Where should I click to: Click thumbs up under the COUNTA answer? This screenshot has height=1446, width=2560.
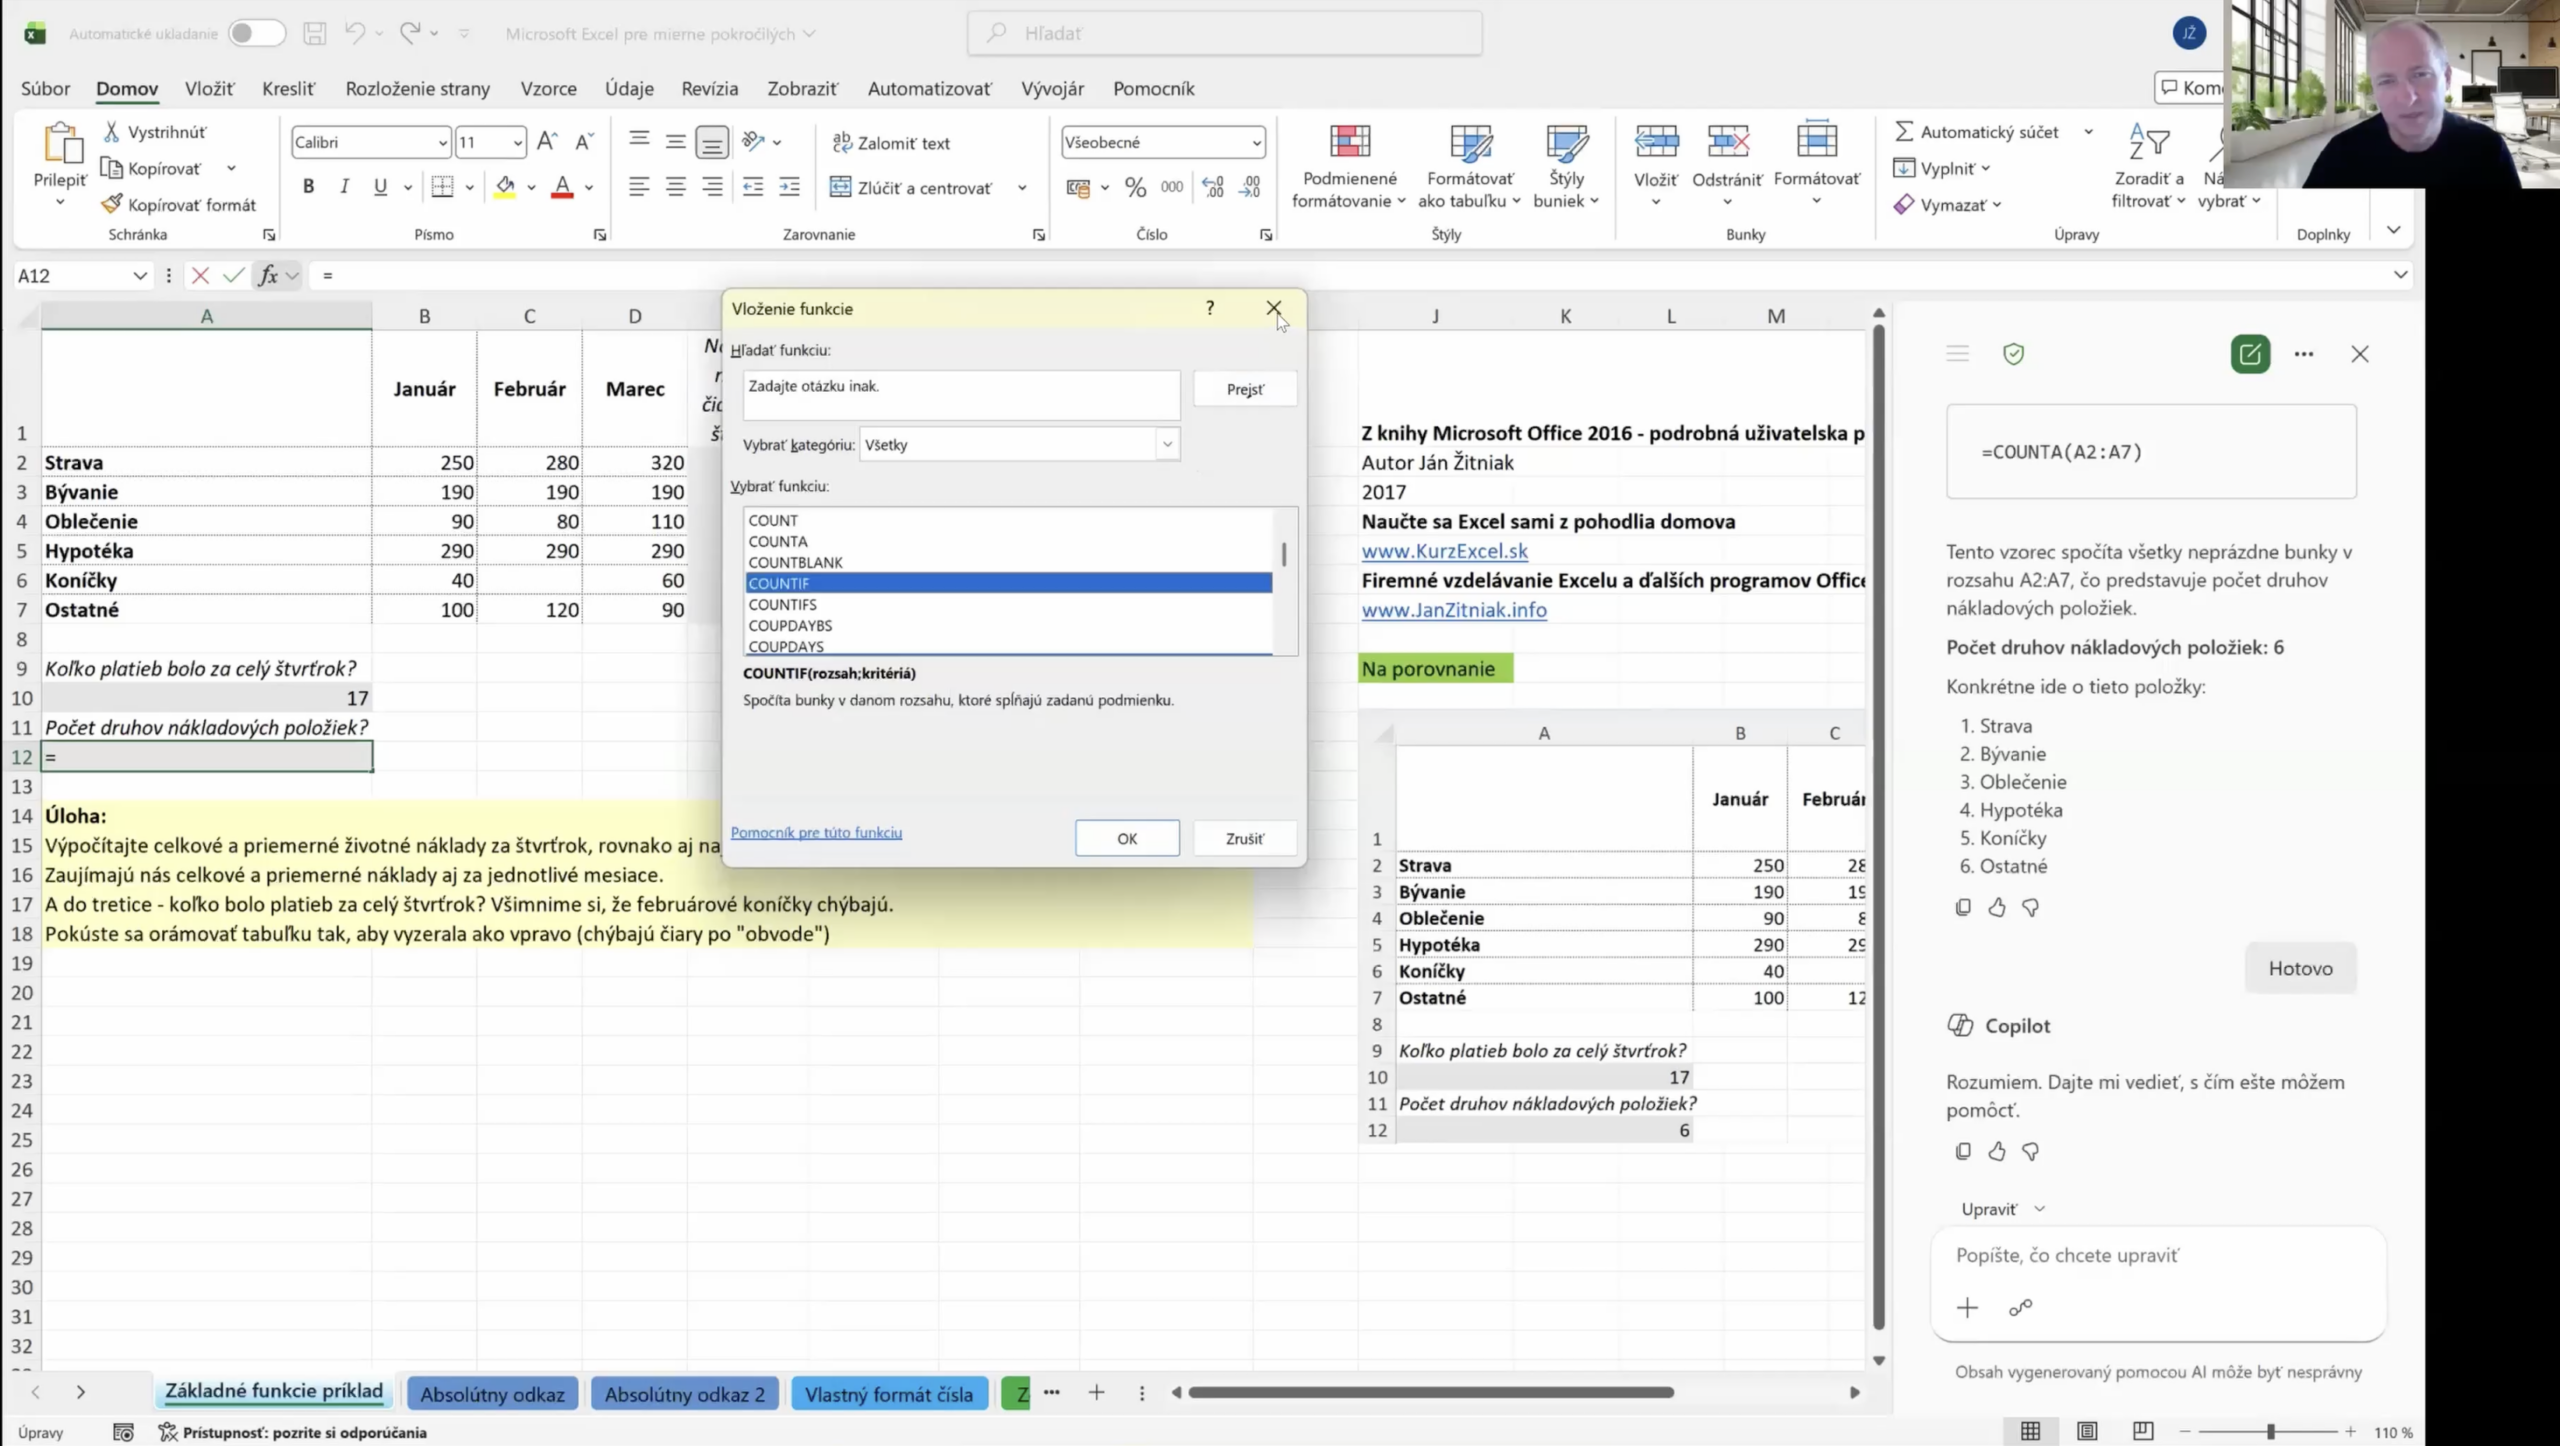1997,907
